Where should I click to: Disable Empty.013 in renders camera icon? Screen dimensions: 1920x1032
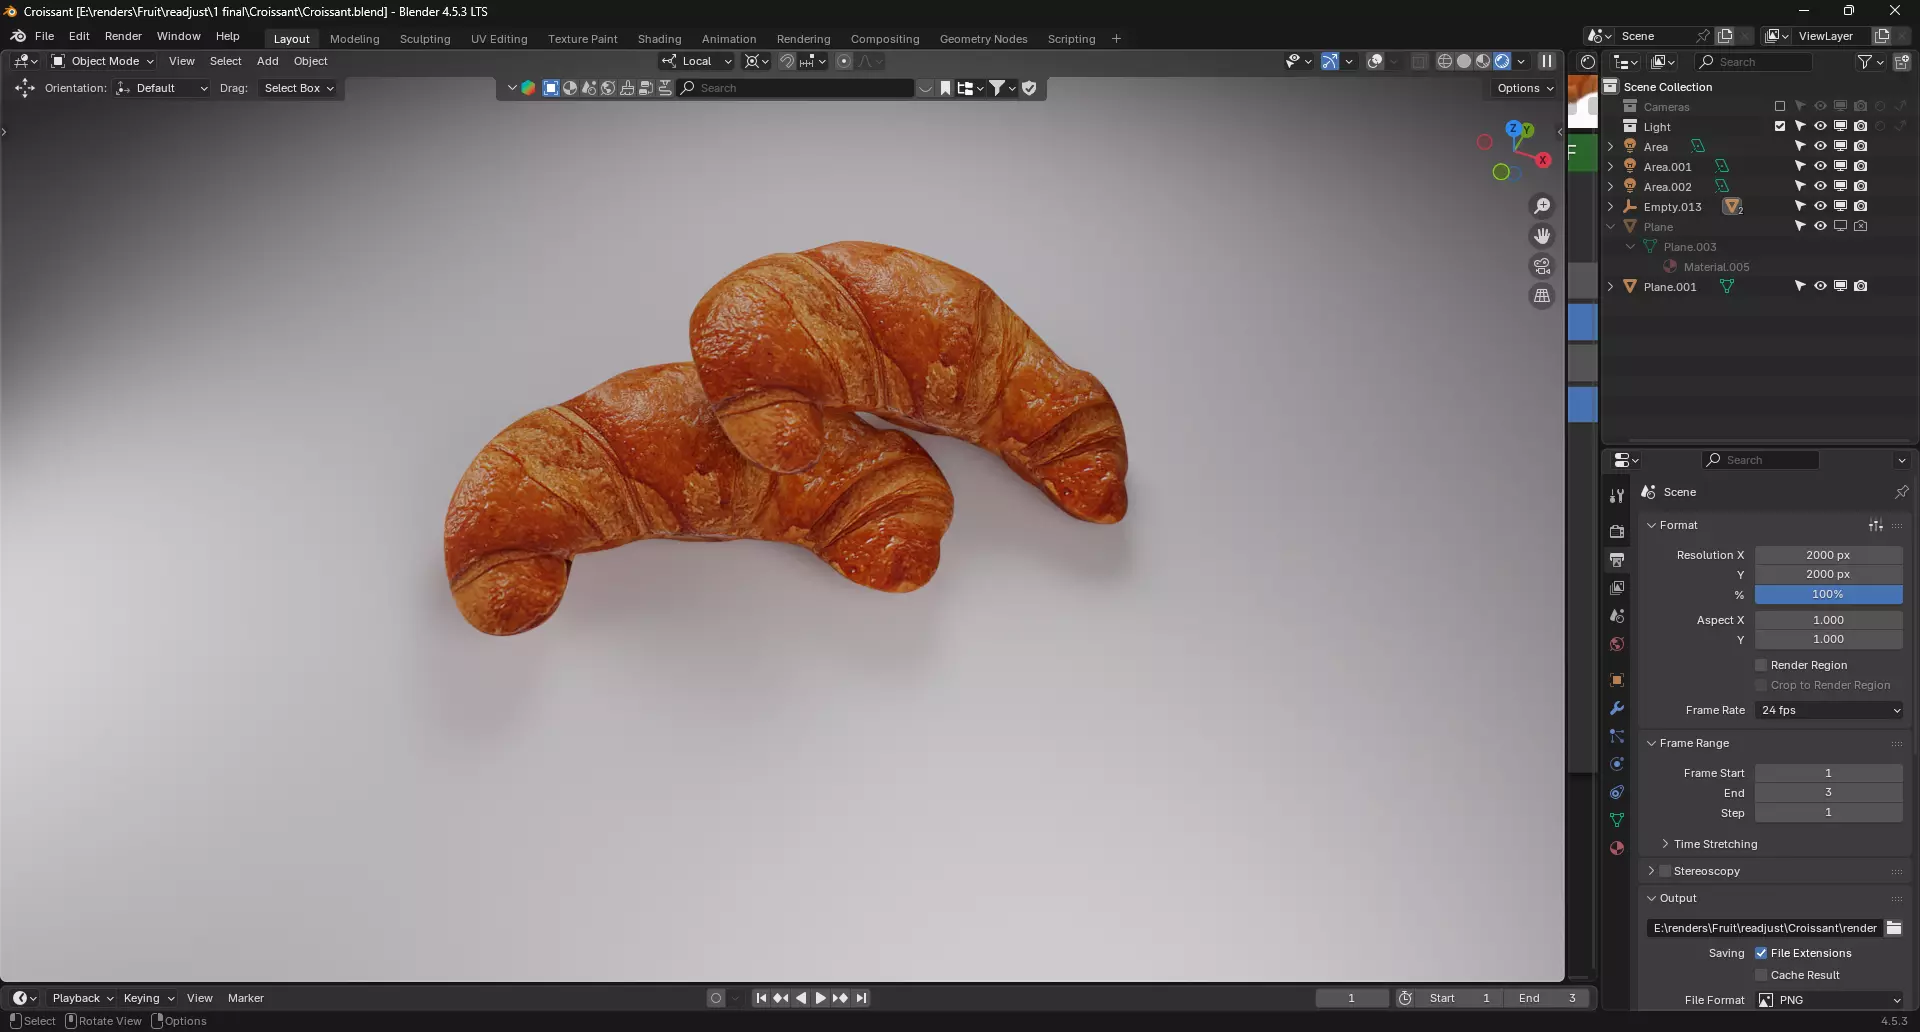point(1860,206)
